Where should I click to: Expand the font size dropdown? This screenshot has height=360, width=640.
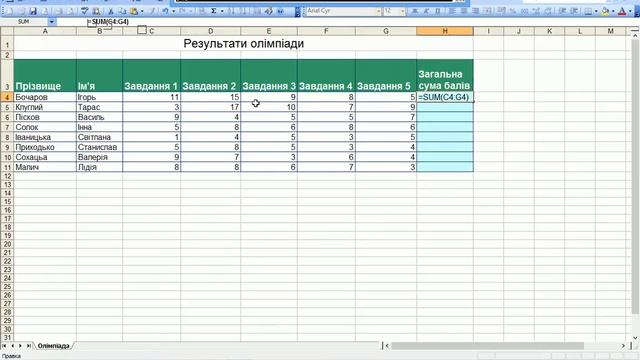[402, 11]
